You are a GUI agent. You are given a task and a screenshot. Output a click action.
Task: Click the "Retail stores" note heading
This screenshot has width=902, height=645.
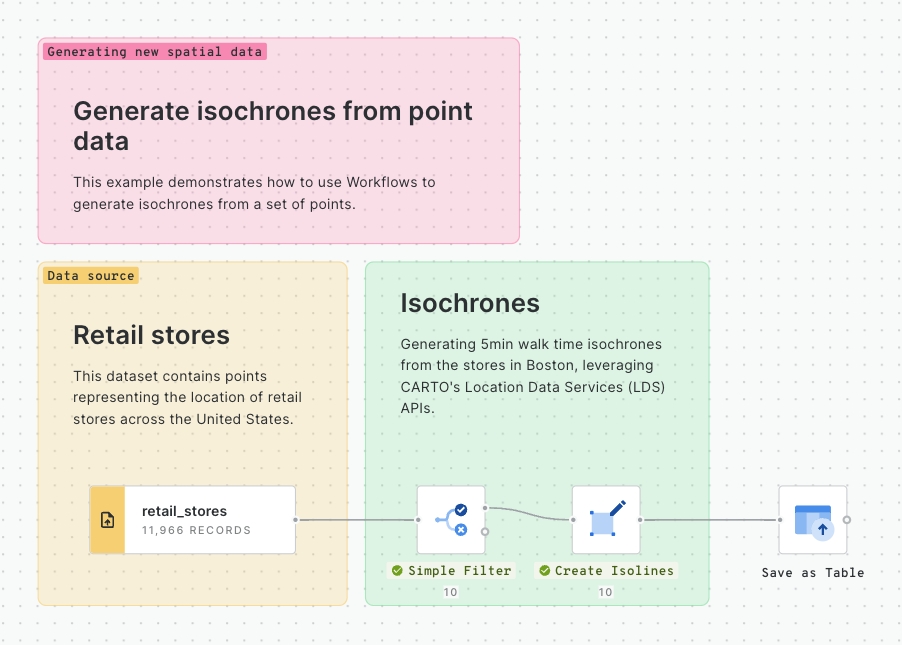[151, 335]
